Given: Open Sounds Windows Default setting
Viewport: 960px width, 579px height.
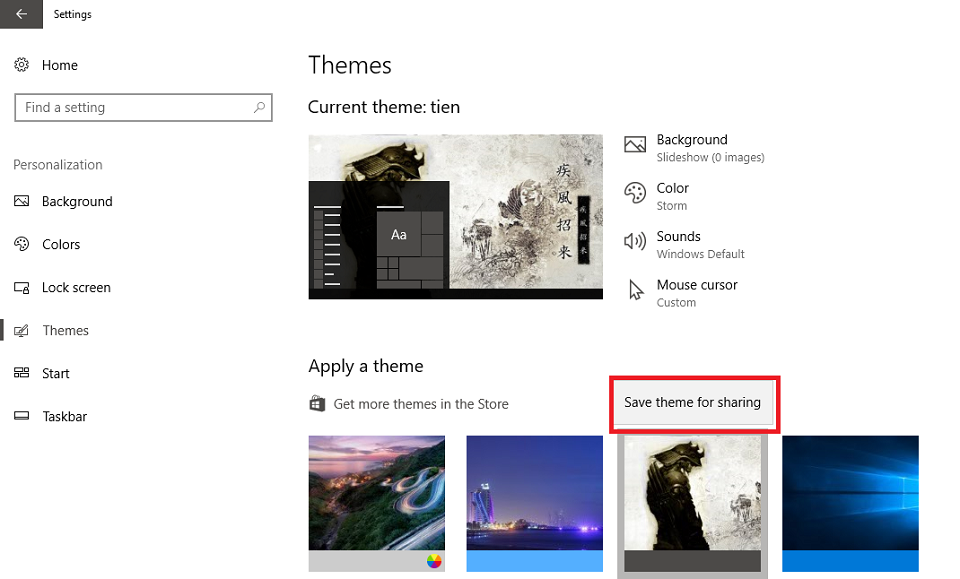Looking at the screenshot, I should coord(684,245).
